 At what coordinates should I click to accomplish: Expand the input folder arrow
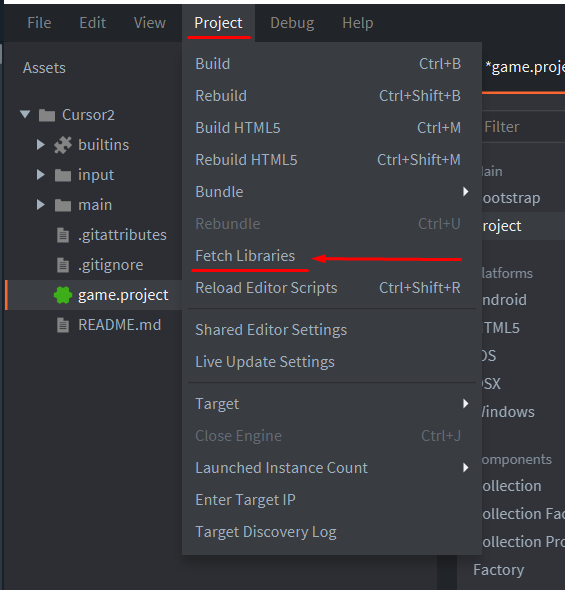[41, 175]
